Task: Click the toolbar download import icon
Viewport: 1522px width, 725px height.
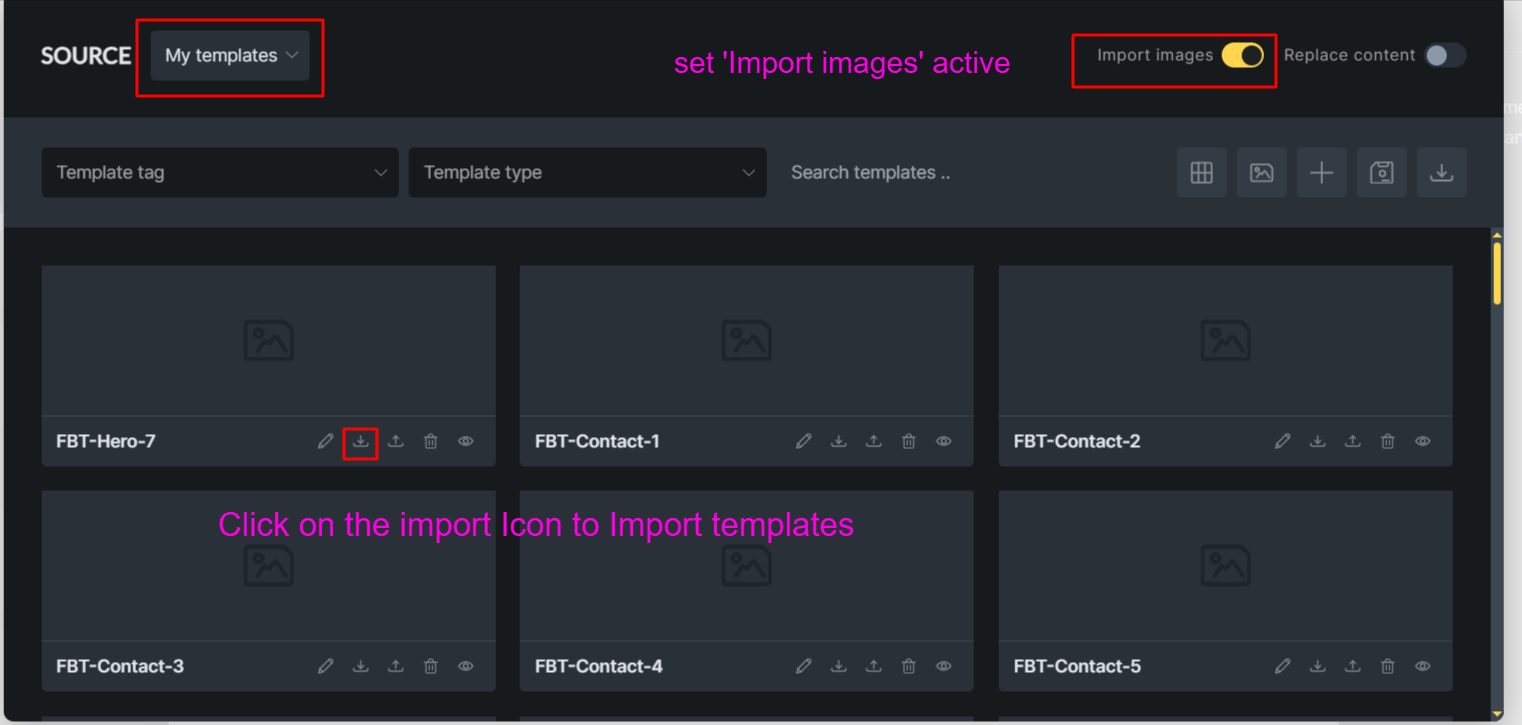Action: coord(1441,173)
